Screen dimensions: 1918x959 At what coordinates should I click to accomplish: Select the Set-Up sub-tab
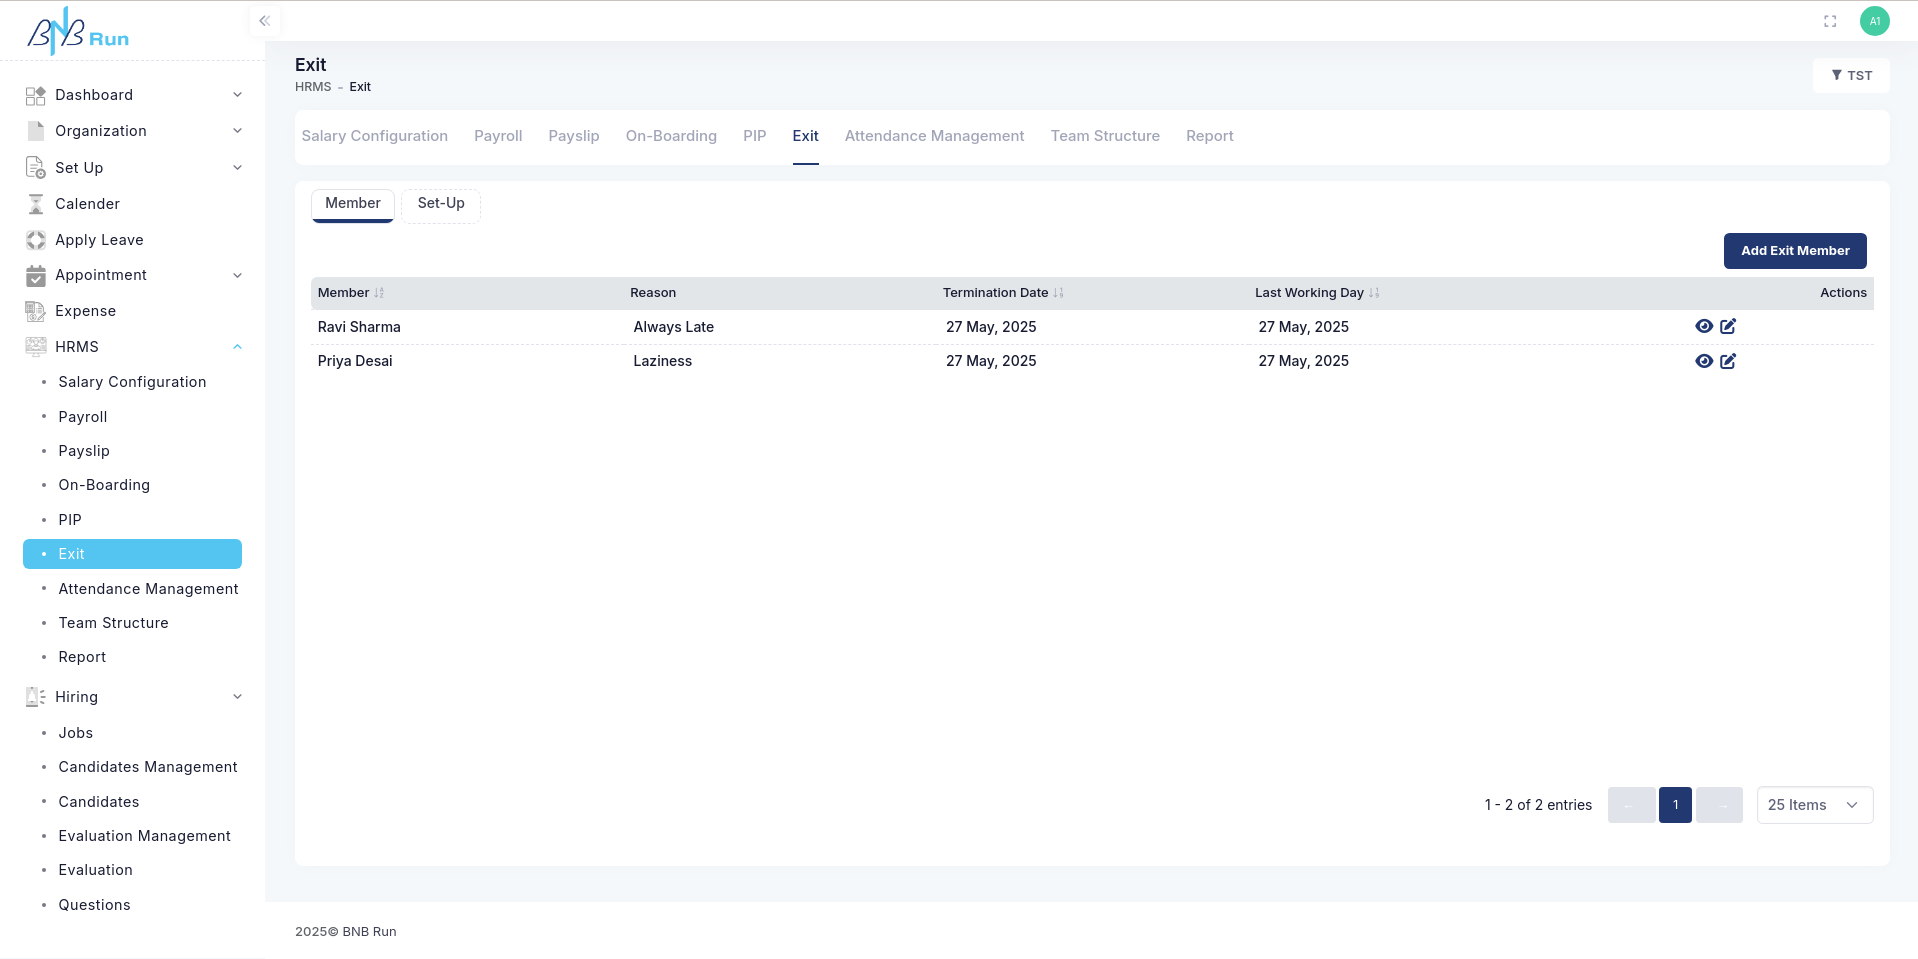coord(441,204)
